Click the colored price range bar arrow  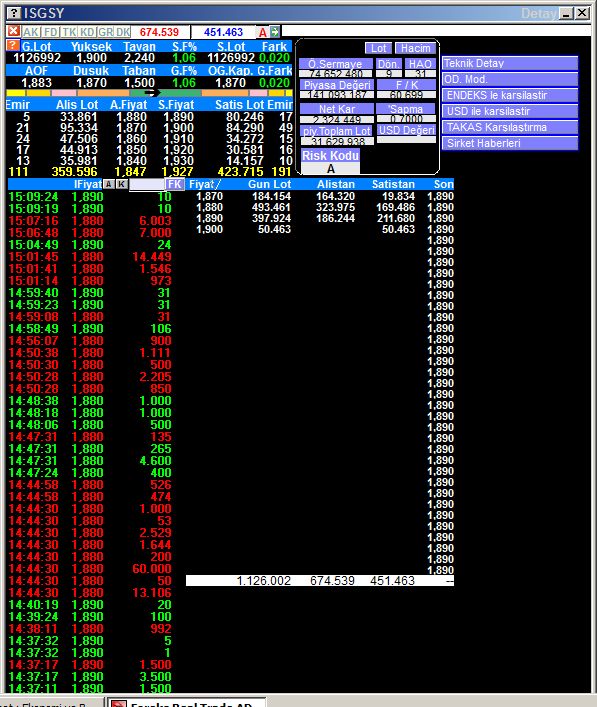(x=152, y=92)
